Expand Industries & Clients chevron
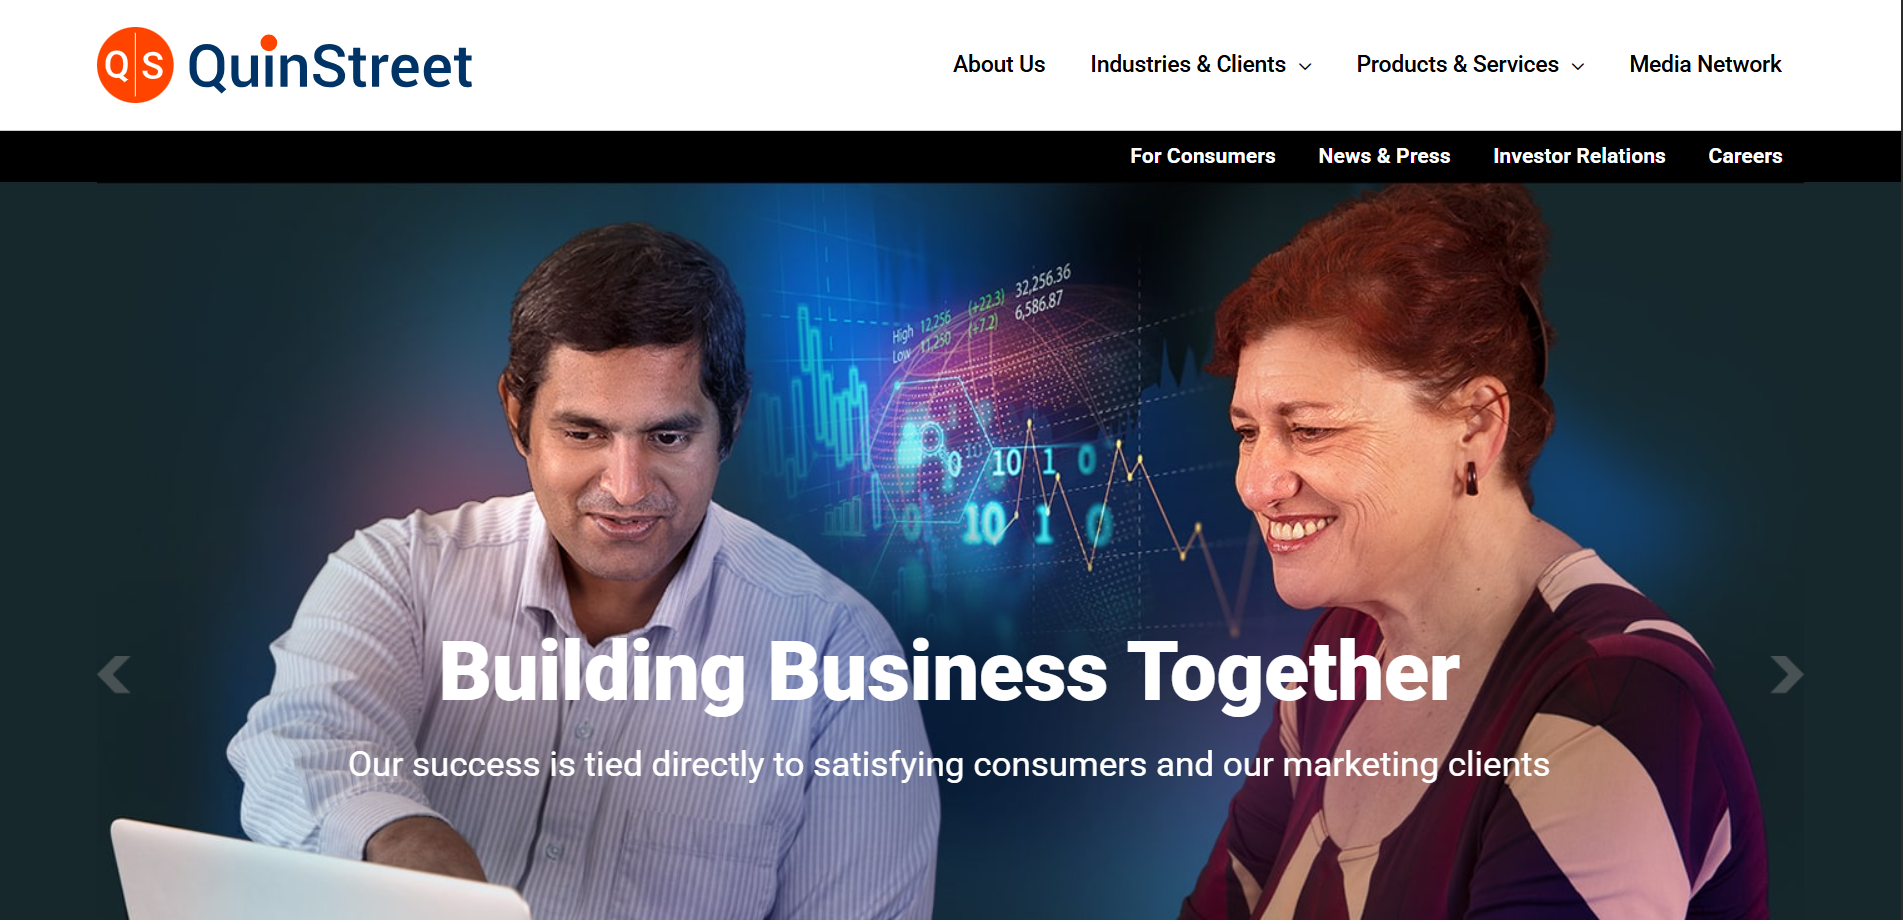1903x920 pixels. coord(1305,66)
